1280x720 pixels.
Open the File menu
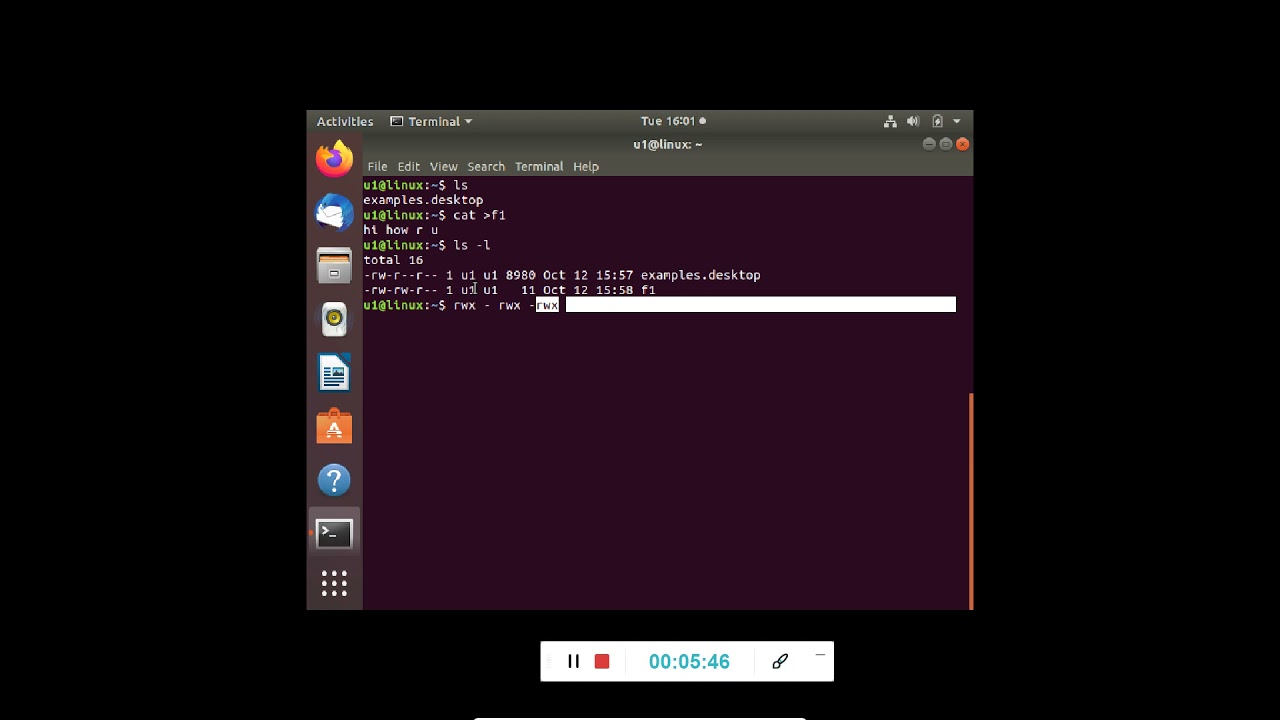pos(377,166)
